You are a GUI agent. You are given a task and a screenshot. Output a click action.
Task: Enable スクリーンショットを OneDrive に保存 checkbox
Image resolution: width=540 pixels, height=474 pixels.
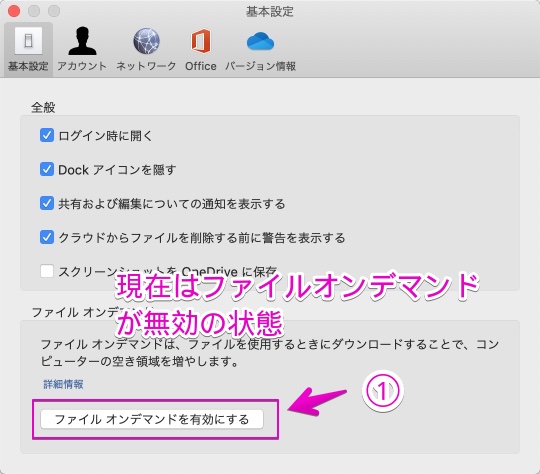[47, 271]
